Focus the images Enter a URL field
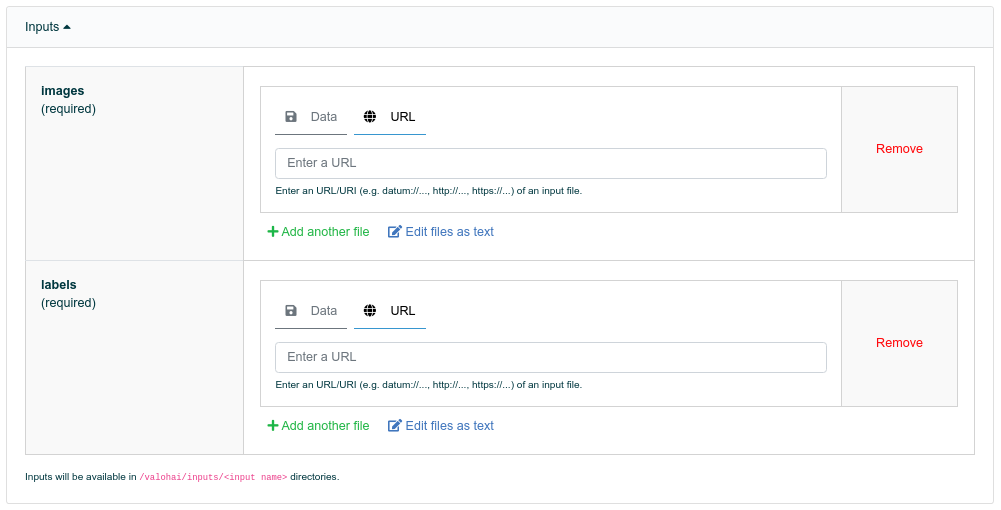This screenshot has width=1001, height=510. click(551, 163)
